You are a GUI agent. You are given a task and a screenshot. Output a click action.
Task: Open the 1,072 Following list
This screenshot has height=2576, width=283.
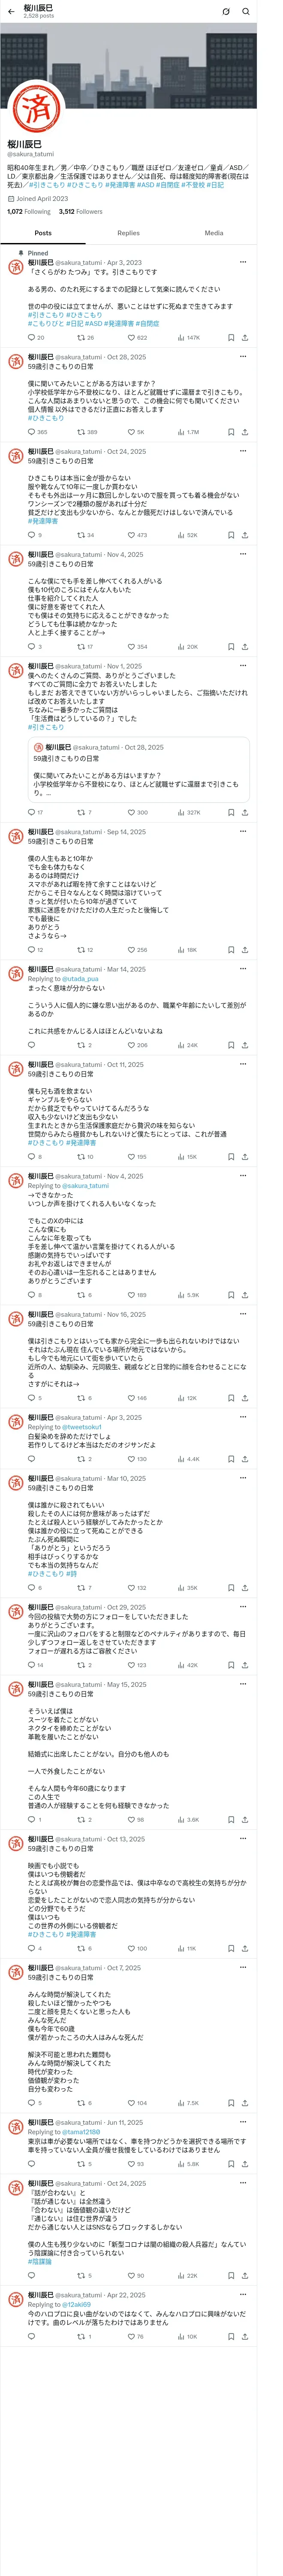[29, 212]
